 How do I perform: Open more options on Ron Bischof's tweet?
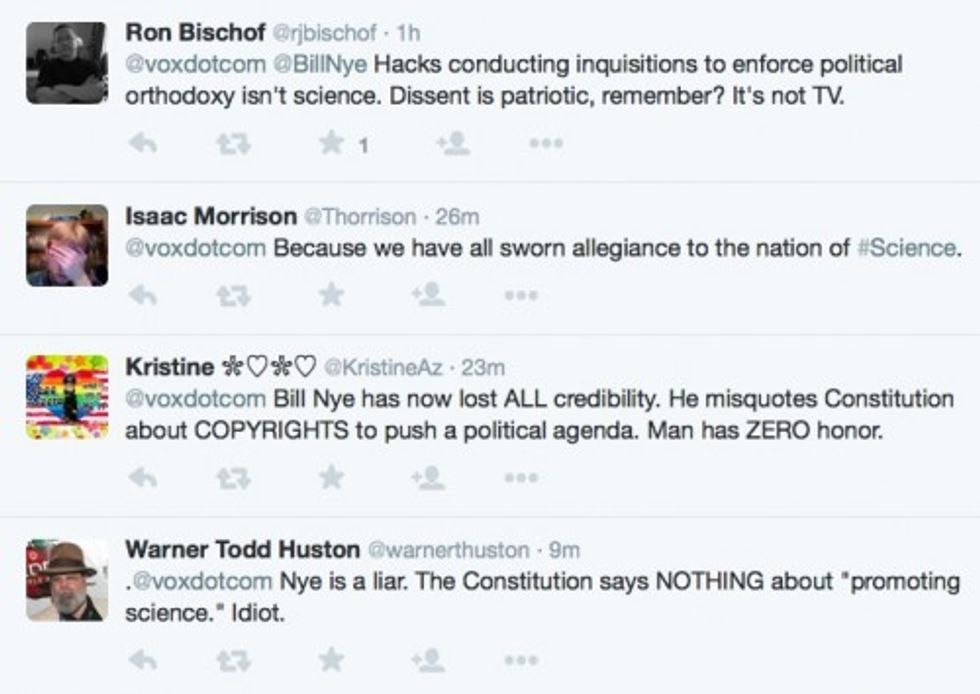point(546,145)
